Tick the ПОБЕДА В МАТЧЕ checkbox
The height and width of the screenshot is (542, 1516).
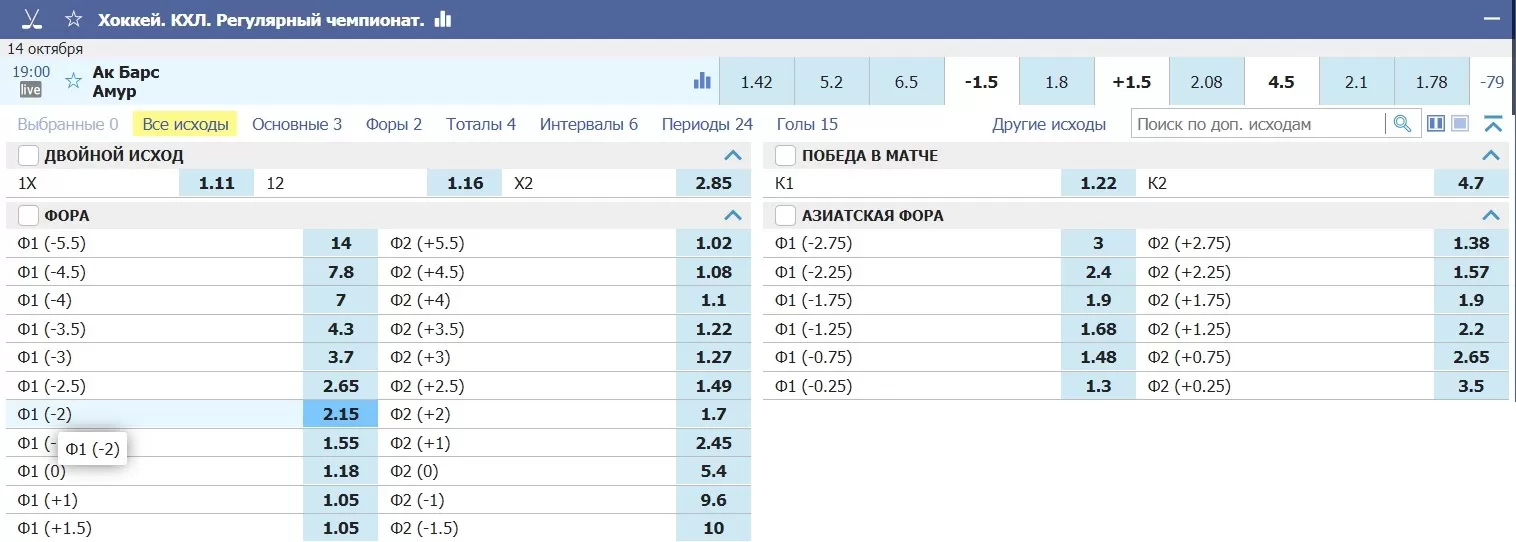pyautogui.click(x=786, y=156)
